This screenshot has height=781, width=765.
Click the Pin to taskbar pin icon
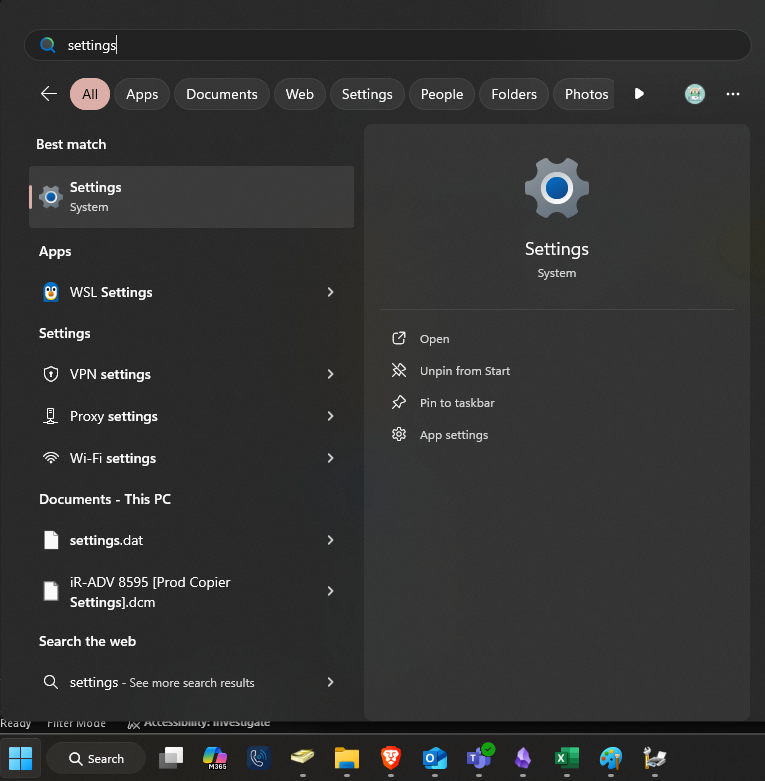coord(399,402)
